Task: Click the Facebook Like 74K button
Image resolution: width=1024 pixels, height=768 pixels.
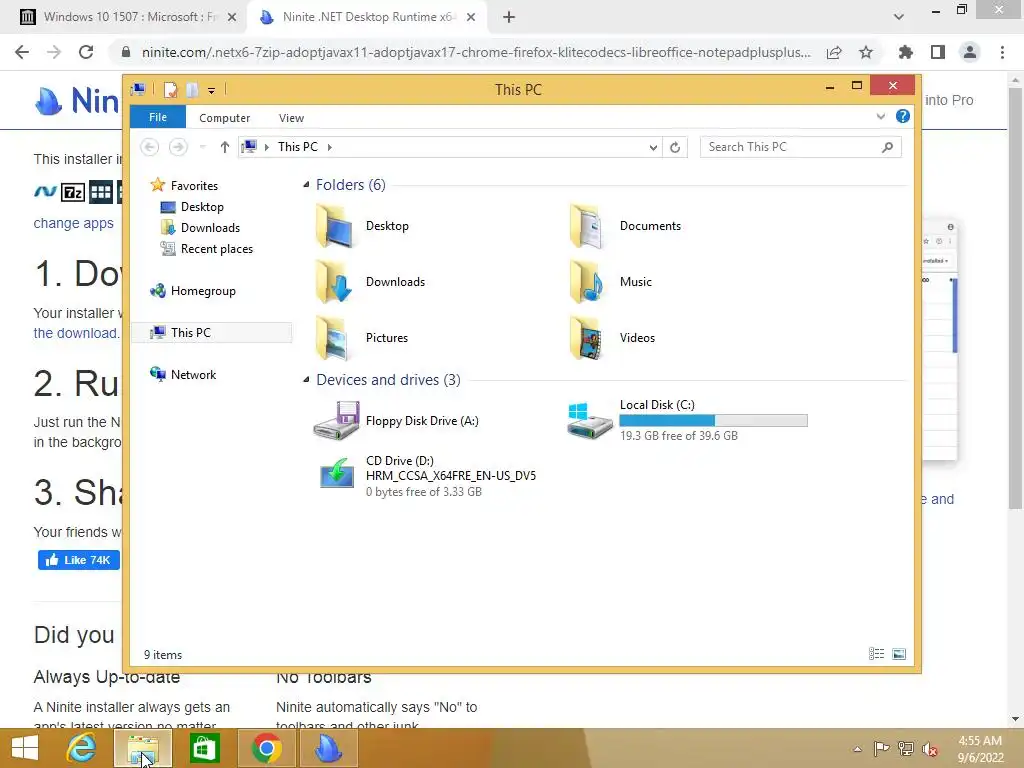Action: pyautogui.click(x=78, y=560)
